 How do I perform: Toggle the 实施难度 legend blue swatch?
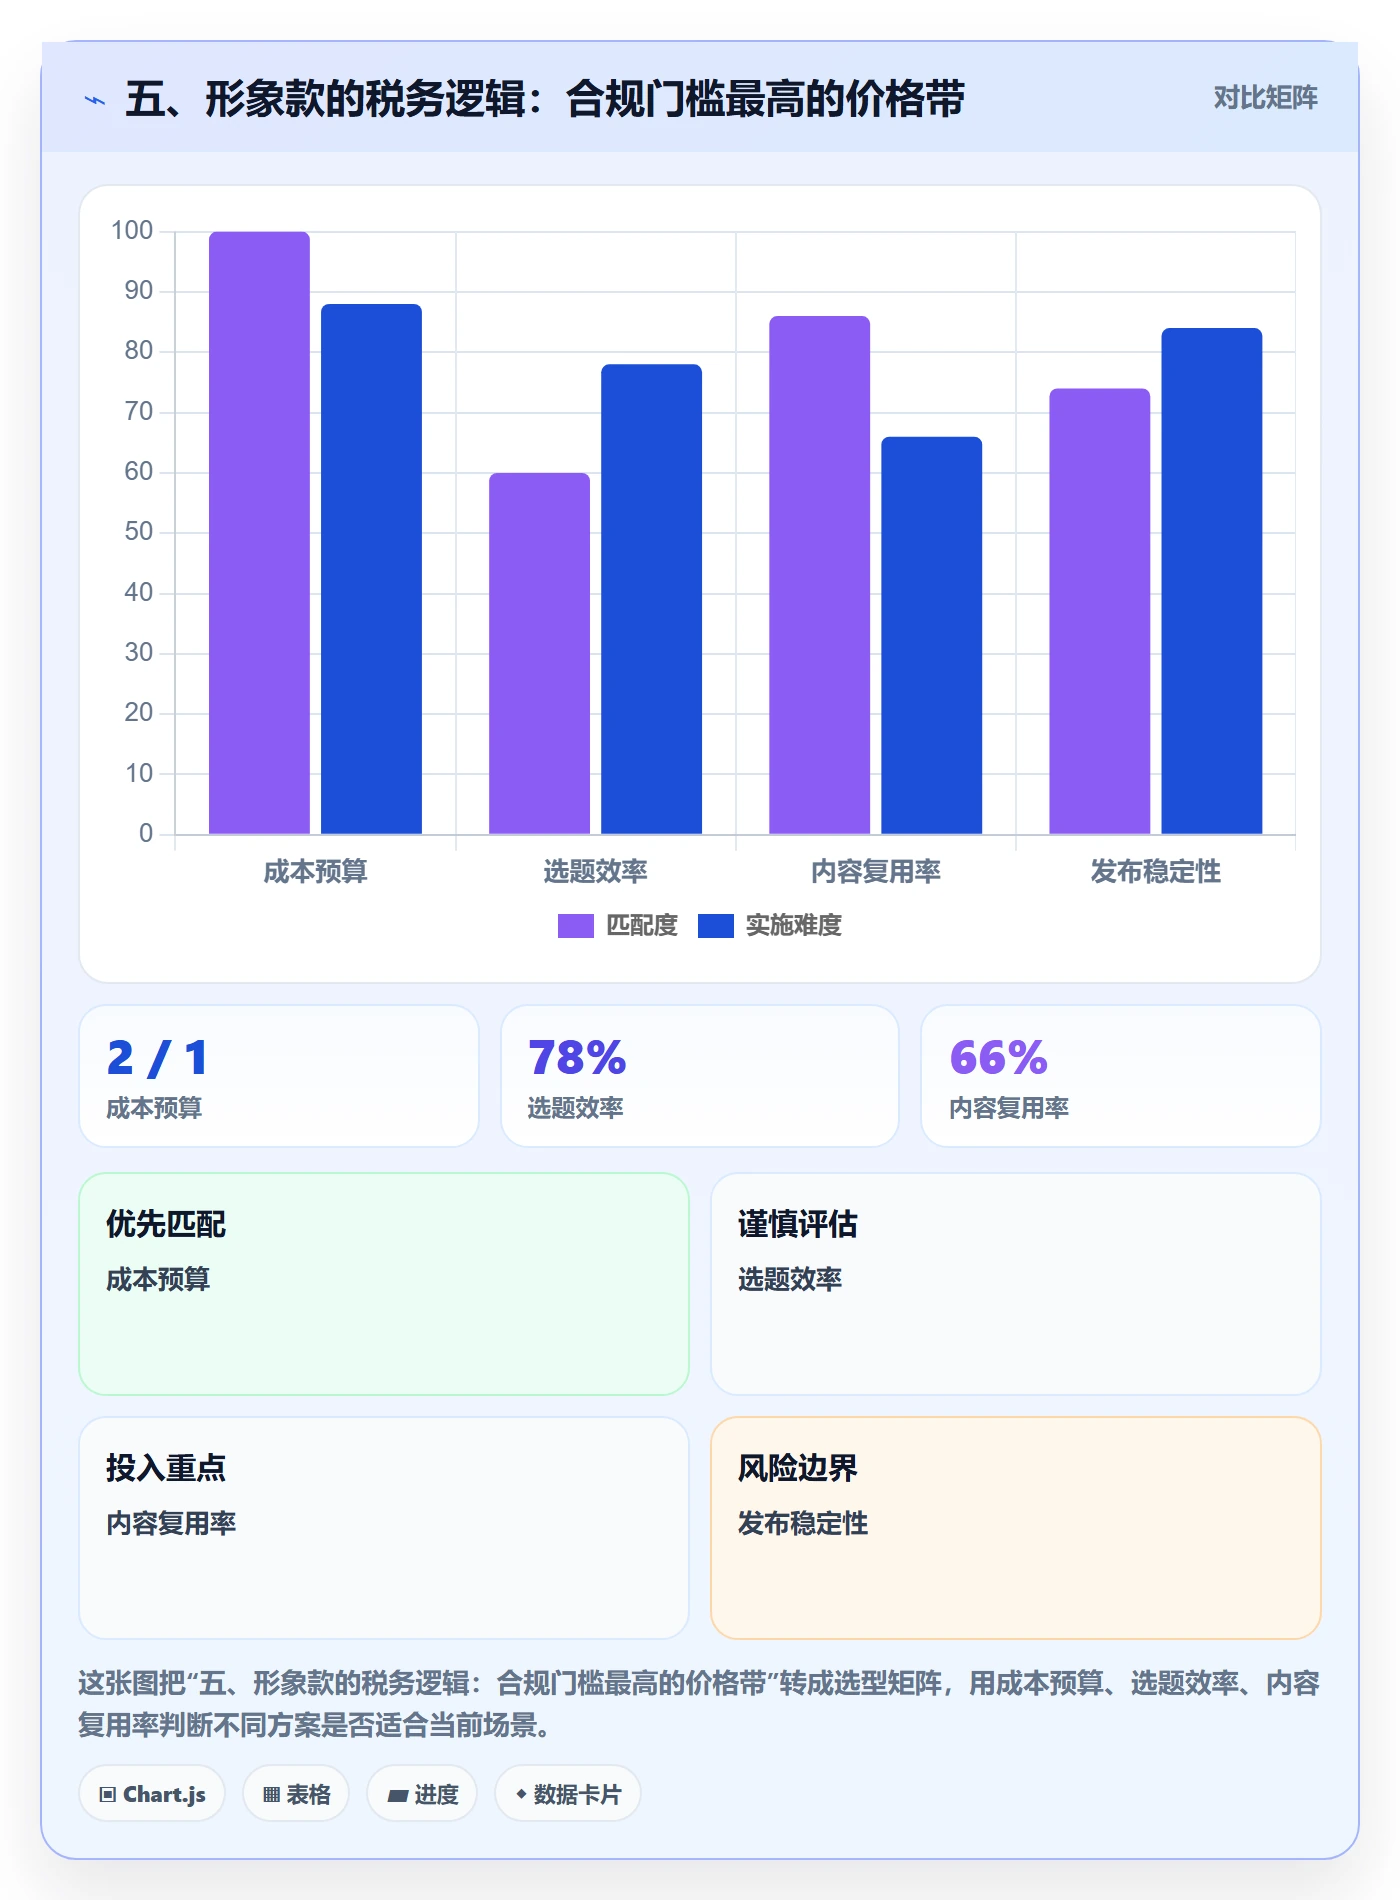[x=716, y=926]
